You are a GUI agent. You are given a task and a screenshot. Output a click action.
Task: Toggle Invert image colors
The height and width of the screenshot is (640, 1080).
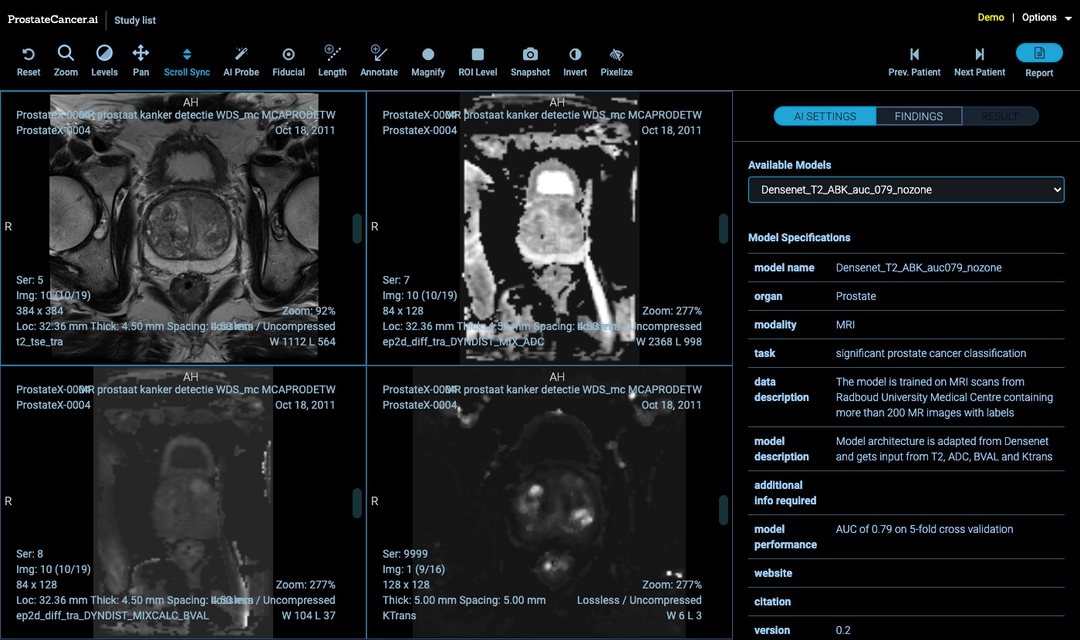click(x=575, y=55)
